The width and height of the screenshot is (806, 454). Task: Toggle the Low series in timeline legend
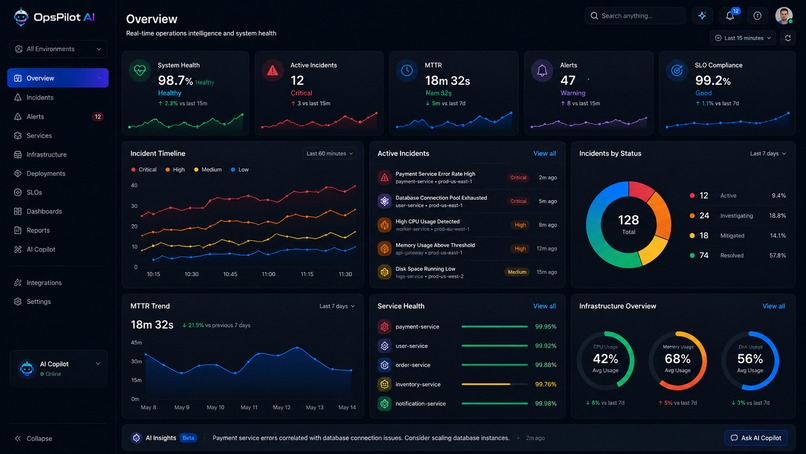[x=240, y=170]
